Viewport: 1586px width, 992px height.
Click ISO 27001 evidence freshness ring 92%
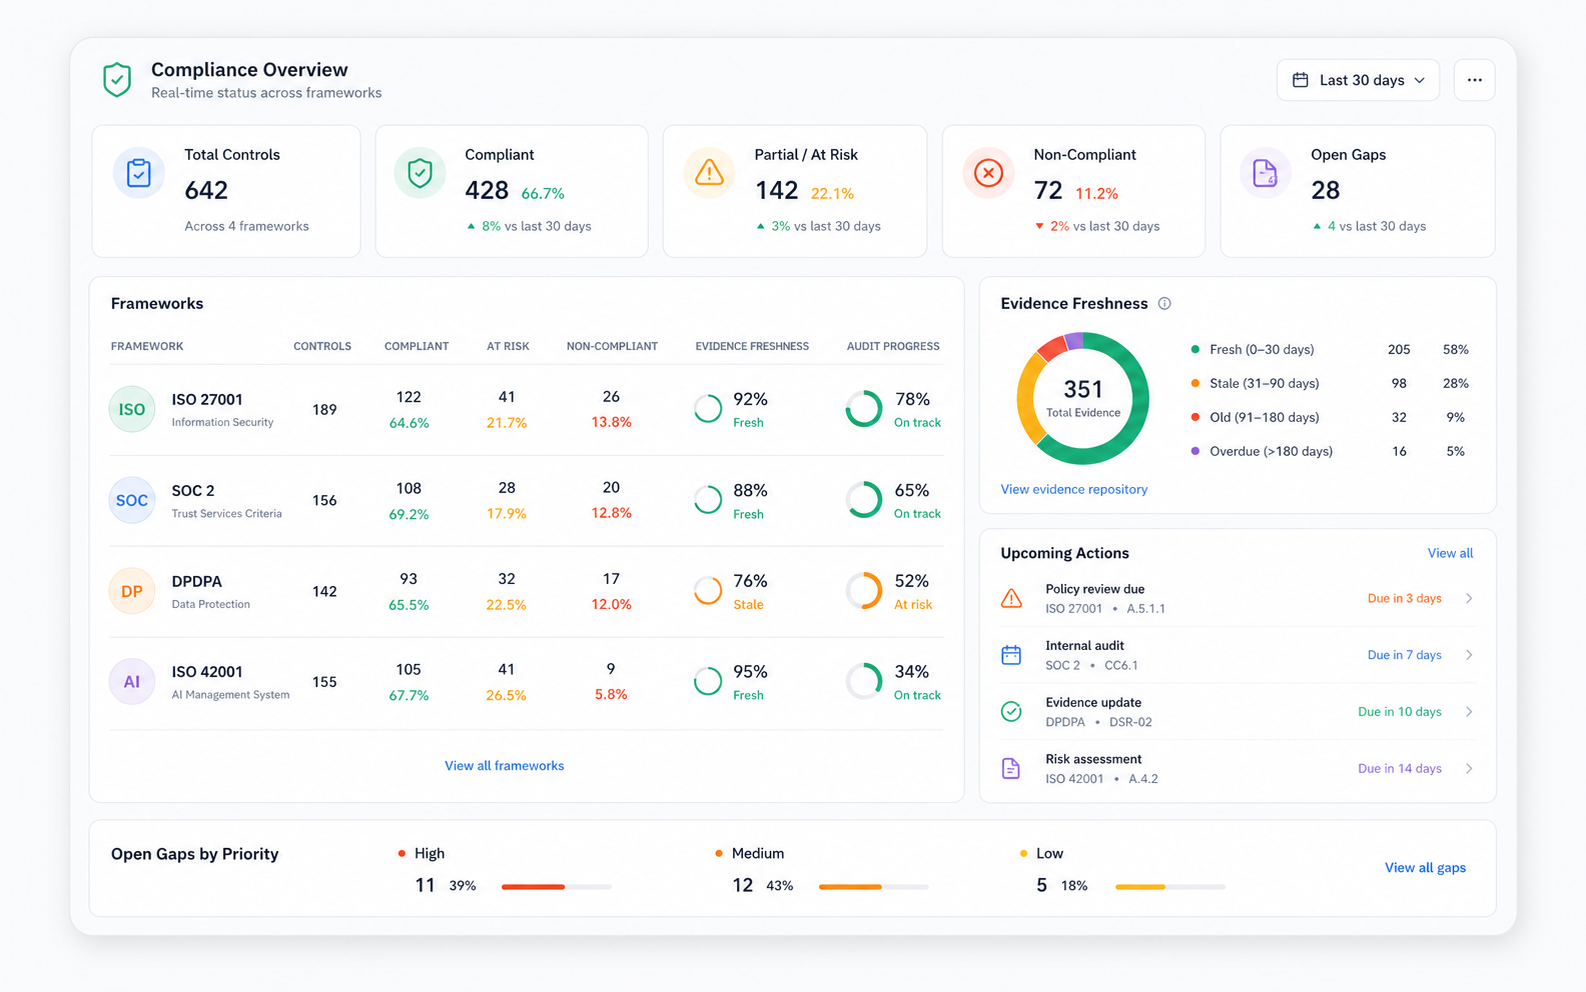coord(708,408)
